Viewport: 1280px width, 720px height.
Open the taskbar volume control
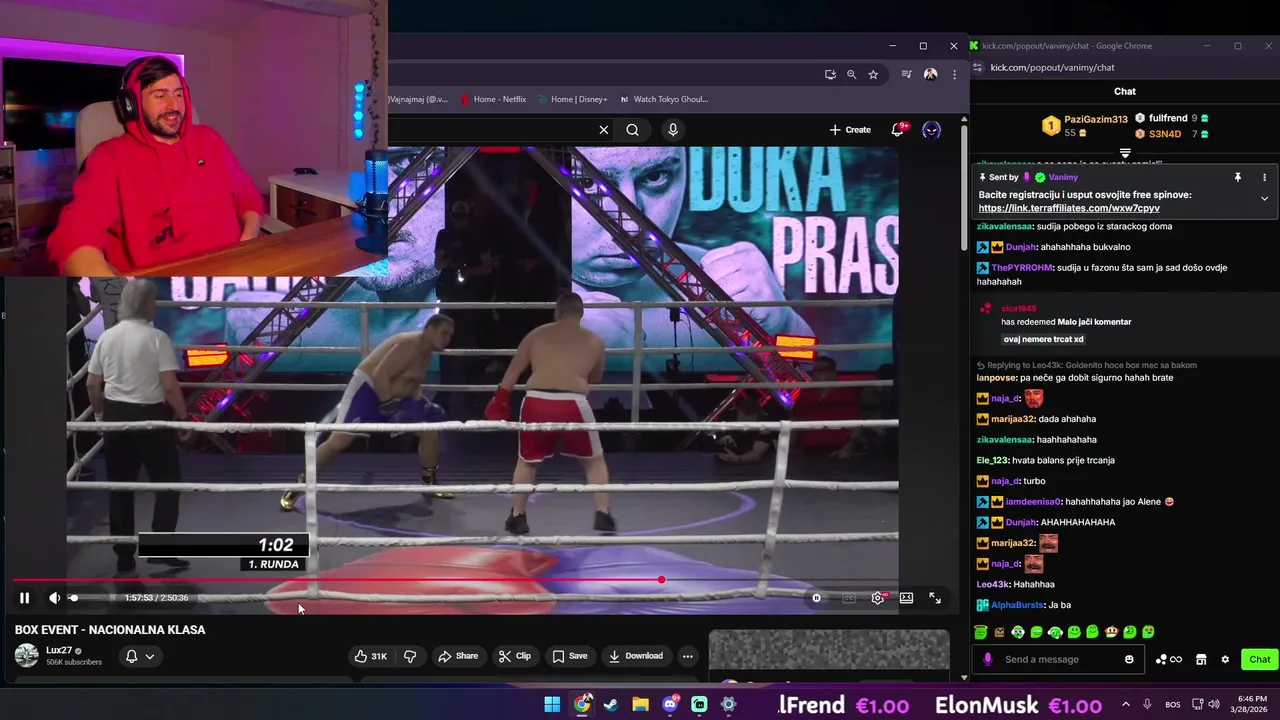click(x=1214, y=705)
